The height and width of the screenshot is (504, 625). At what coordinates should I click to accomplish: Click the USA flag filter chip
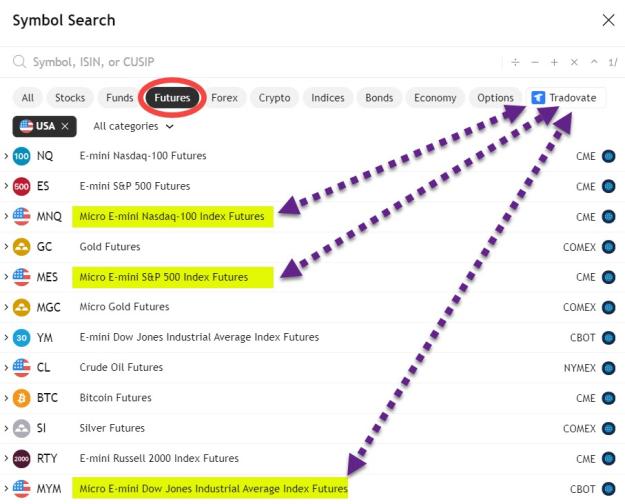click(x=44, y=126)
